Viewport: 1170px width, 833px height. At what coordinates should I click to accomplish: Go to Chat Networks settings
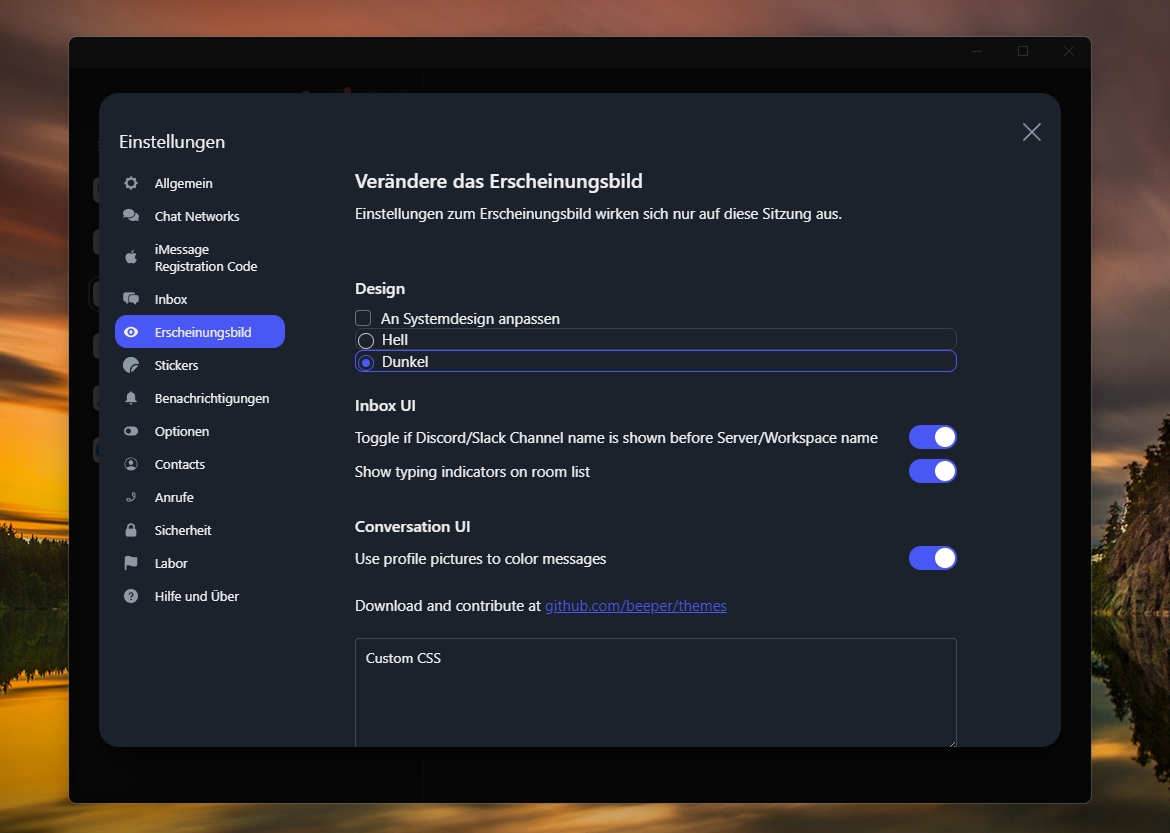pos(200,216)
